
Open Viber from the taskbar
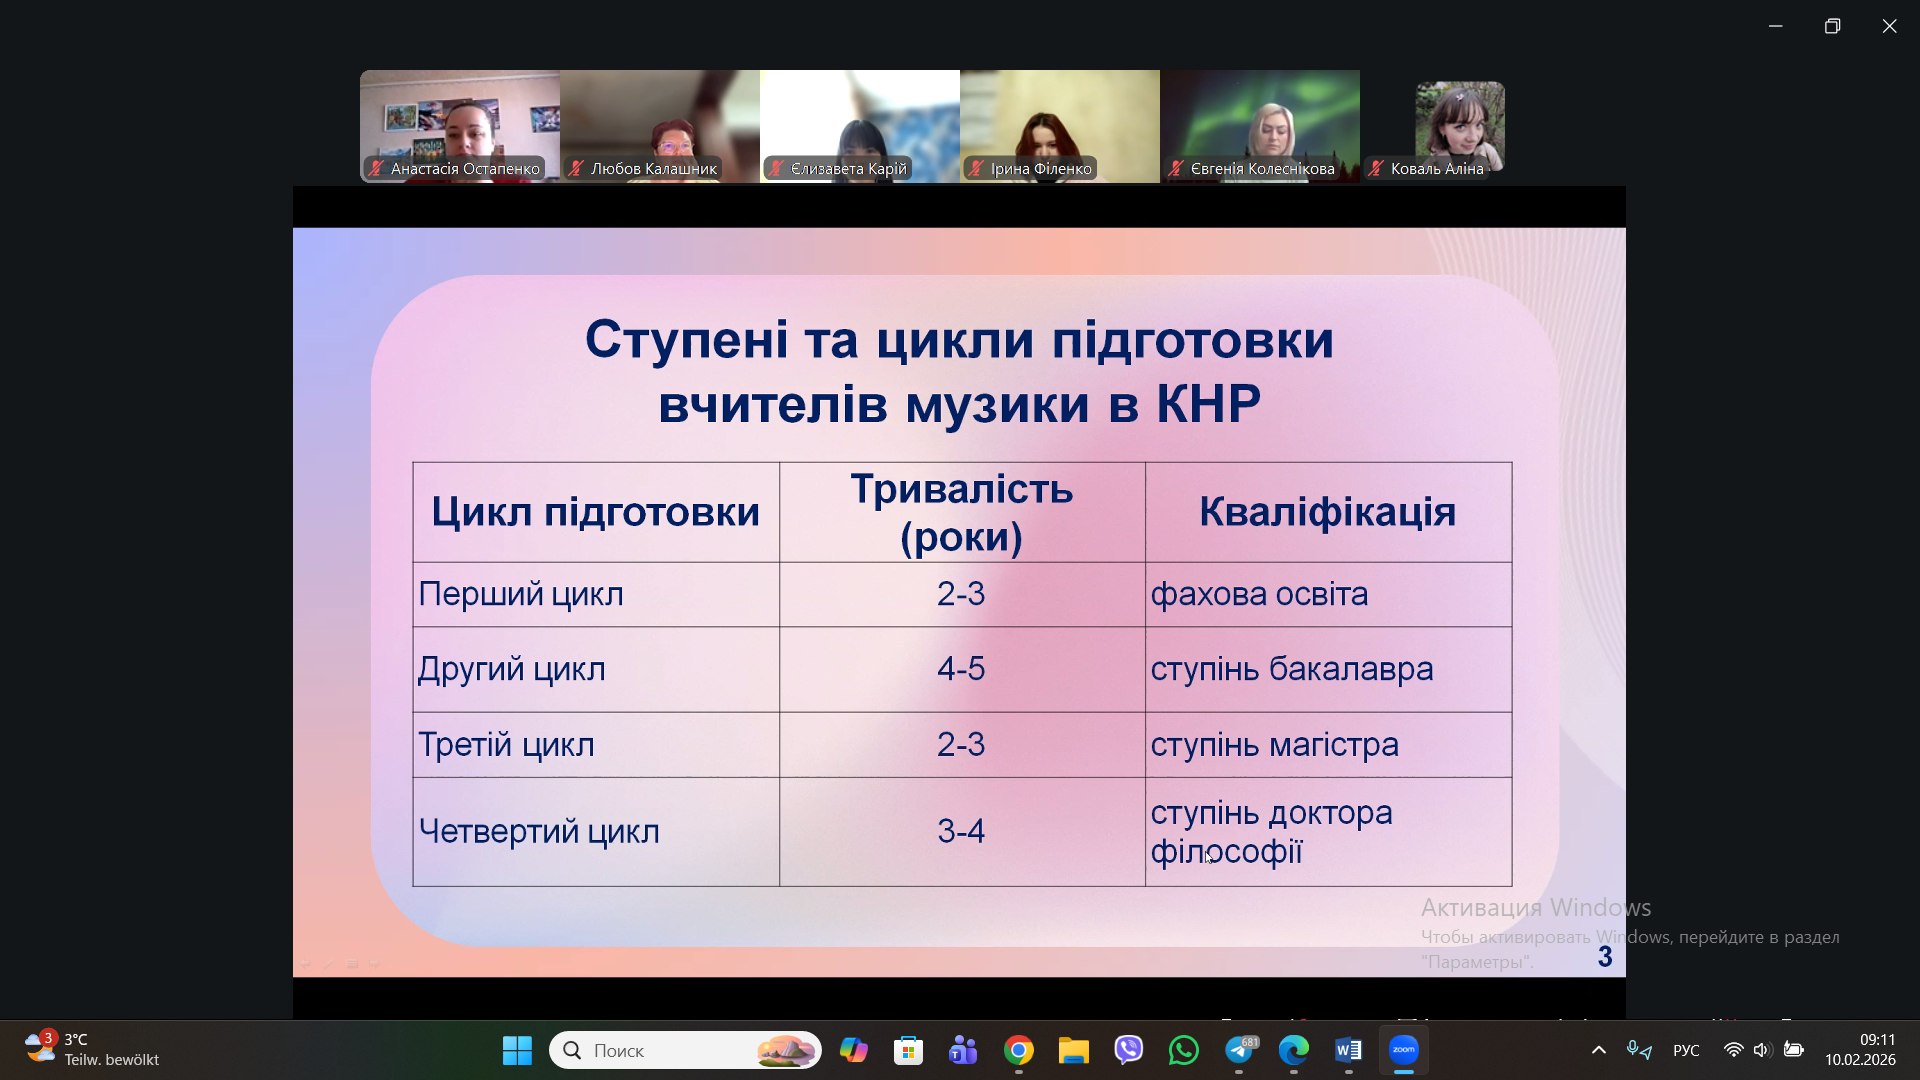[1129, 1050]
